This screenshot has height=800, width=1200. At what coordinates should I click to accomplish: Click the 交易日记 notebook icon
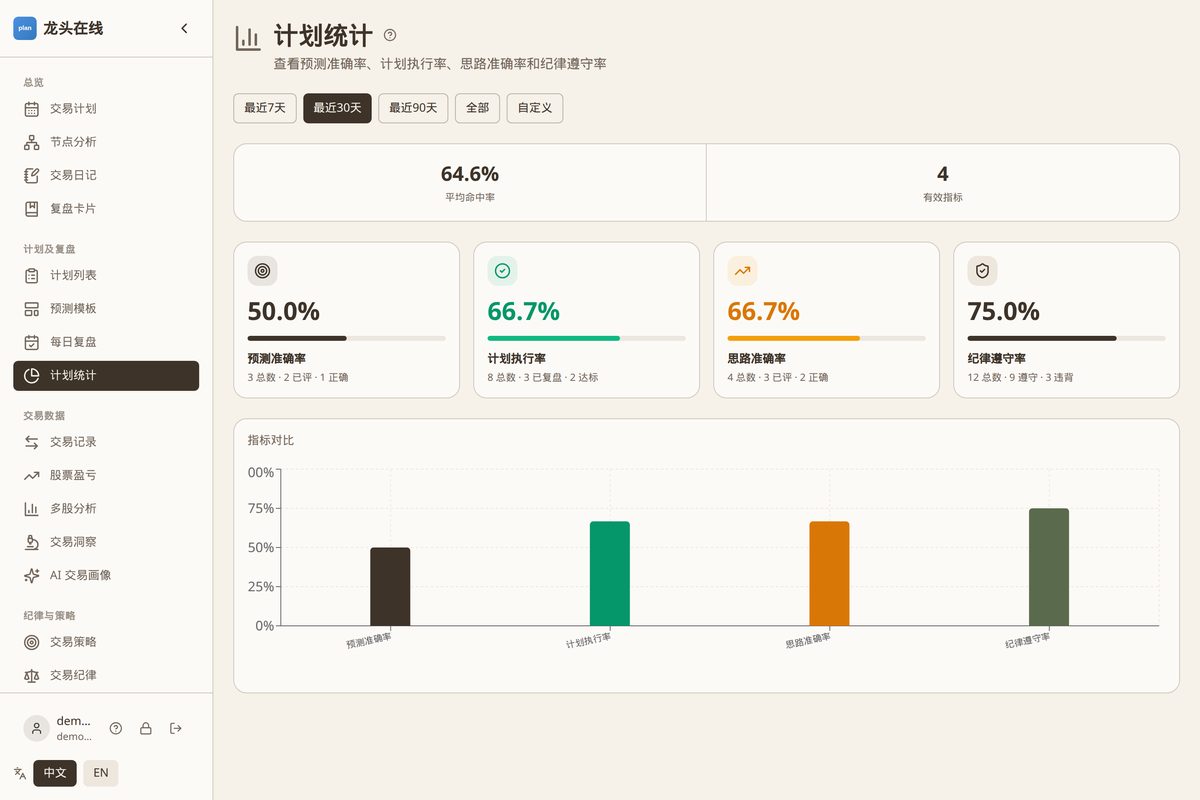click(x=32, y=175)
